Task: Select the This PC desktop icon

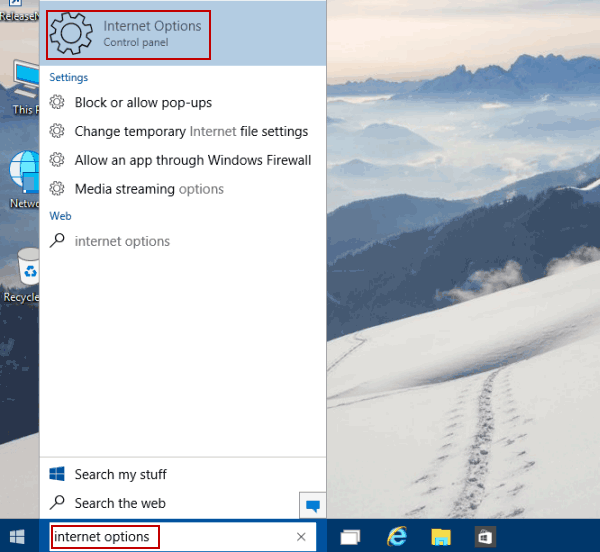Action: (24, 87)
